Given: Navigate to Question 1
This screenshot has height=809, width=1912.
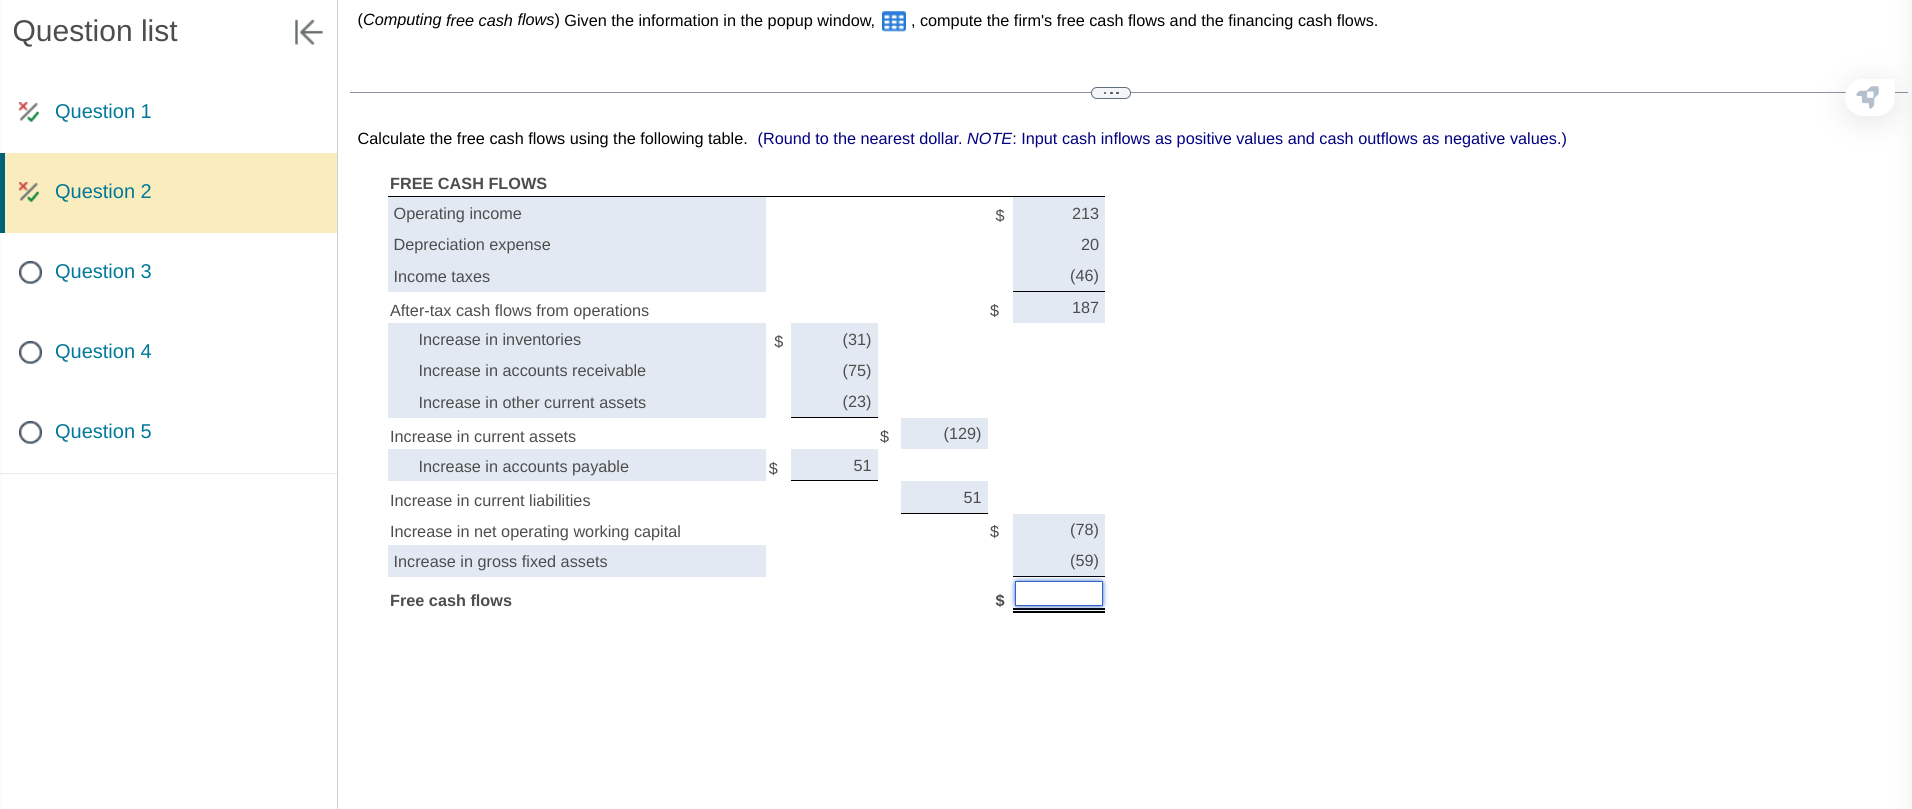Looking at the screenshot, I should tap(103, 111).
